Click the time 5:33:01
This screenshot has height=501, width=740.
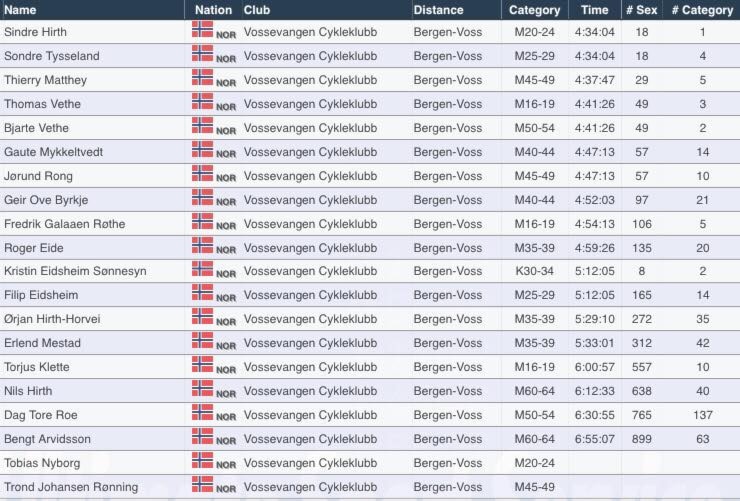(x=595, y=343)
